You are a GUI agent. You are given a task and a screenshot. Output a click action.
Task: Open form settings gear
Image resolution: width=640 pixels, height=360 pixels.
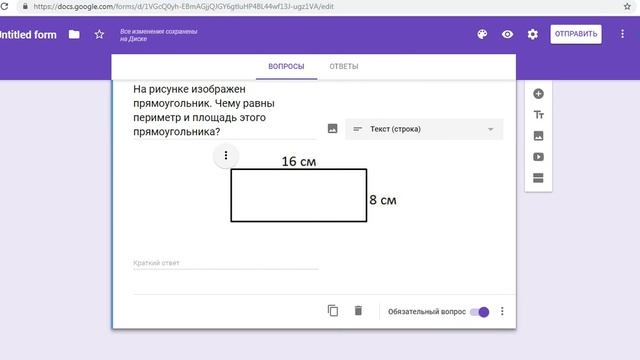533,34
